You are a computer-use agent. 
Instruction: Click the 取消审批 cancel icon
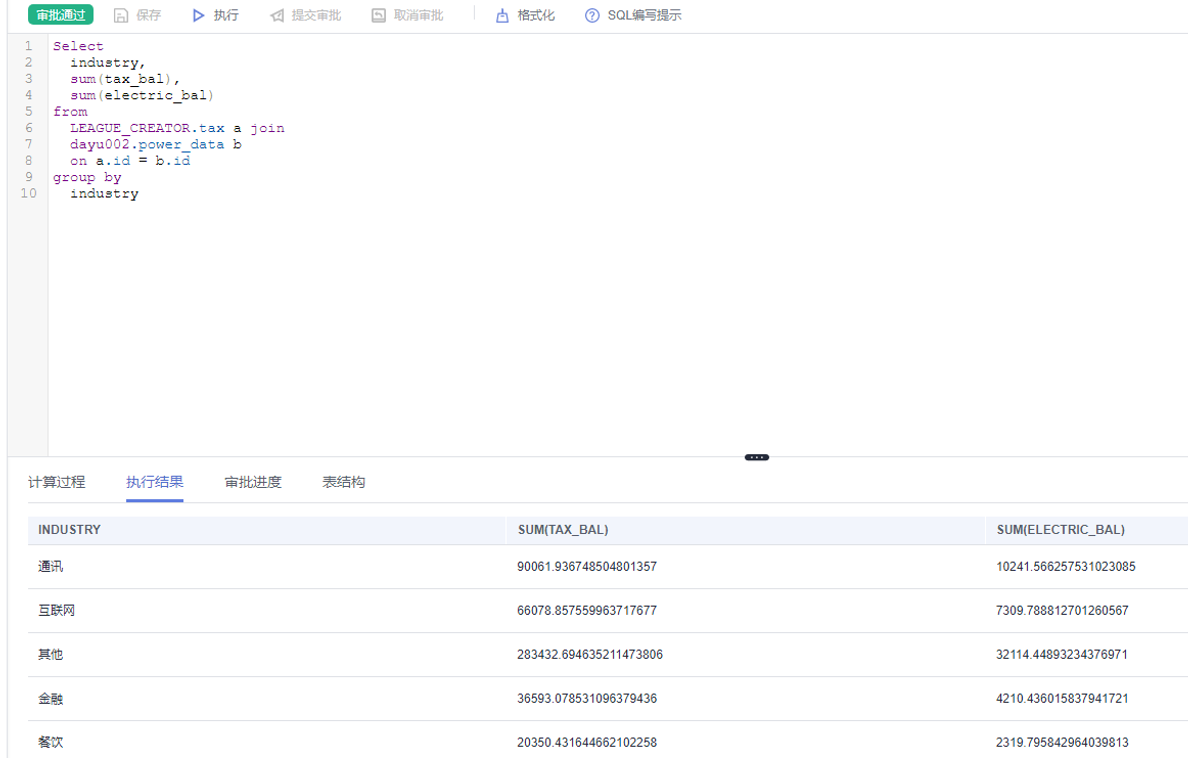[379, 15]
